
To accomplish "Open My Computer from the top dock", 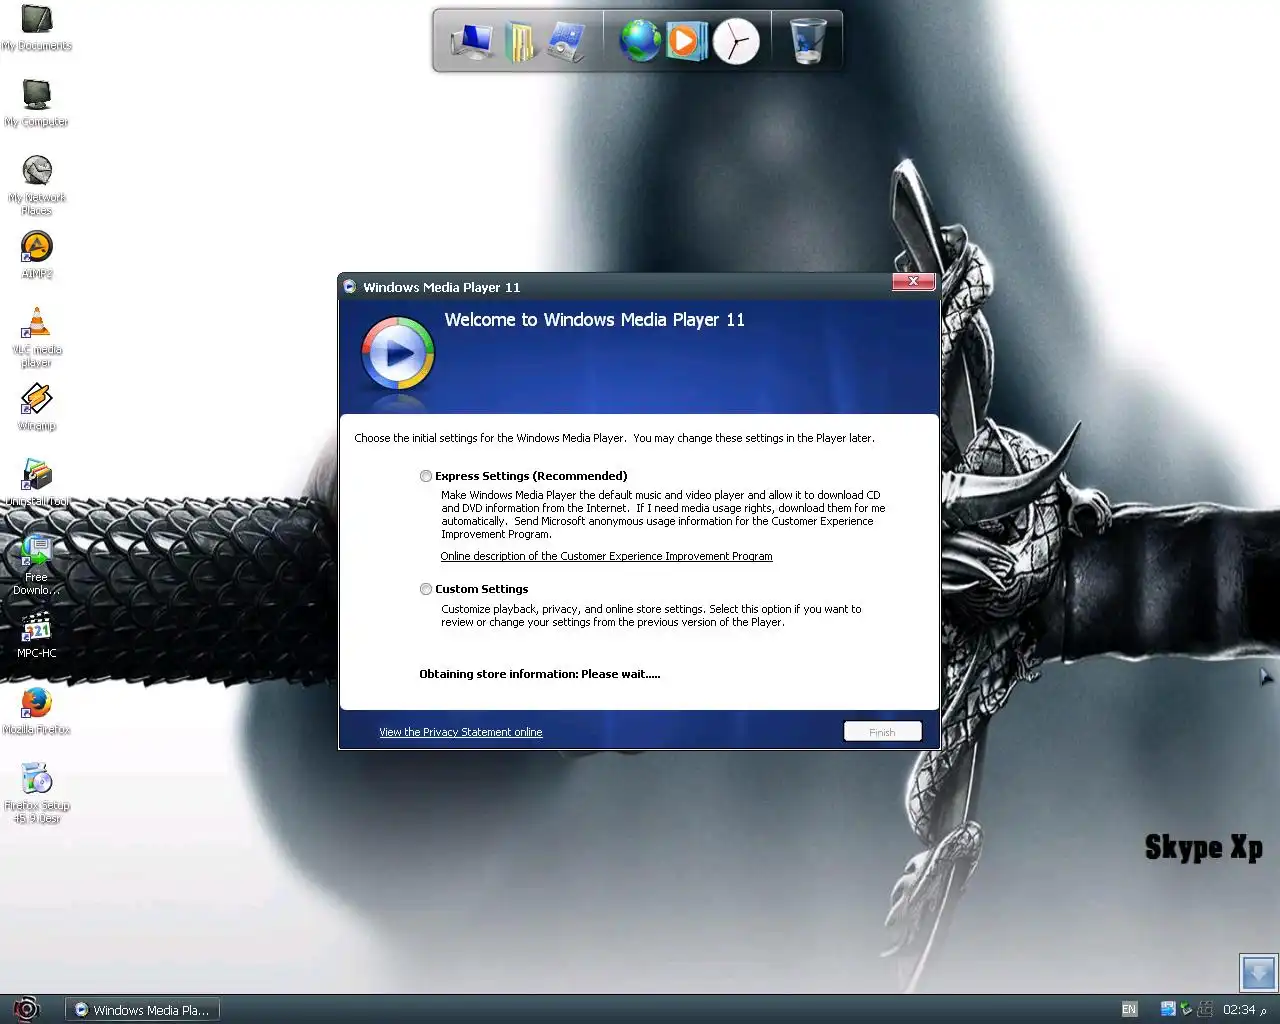I will click(471, 42).
